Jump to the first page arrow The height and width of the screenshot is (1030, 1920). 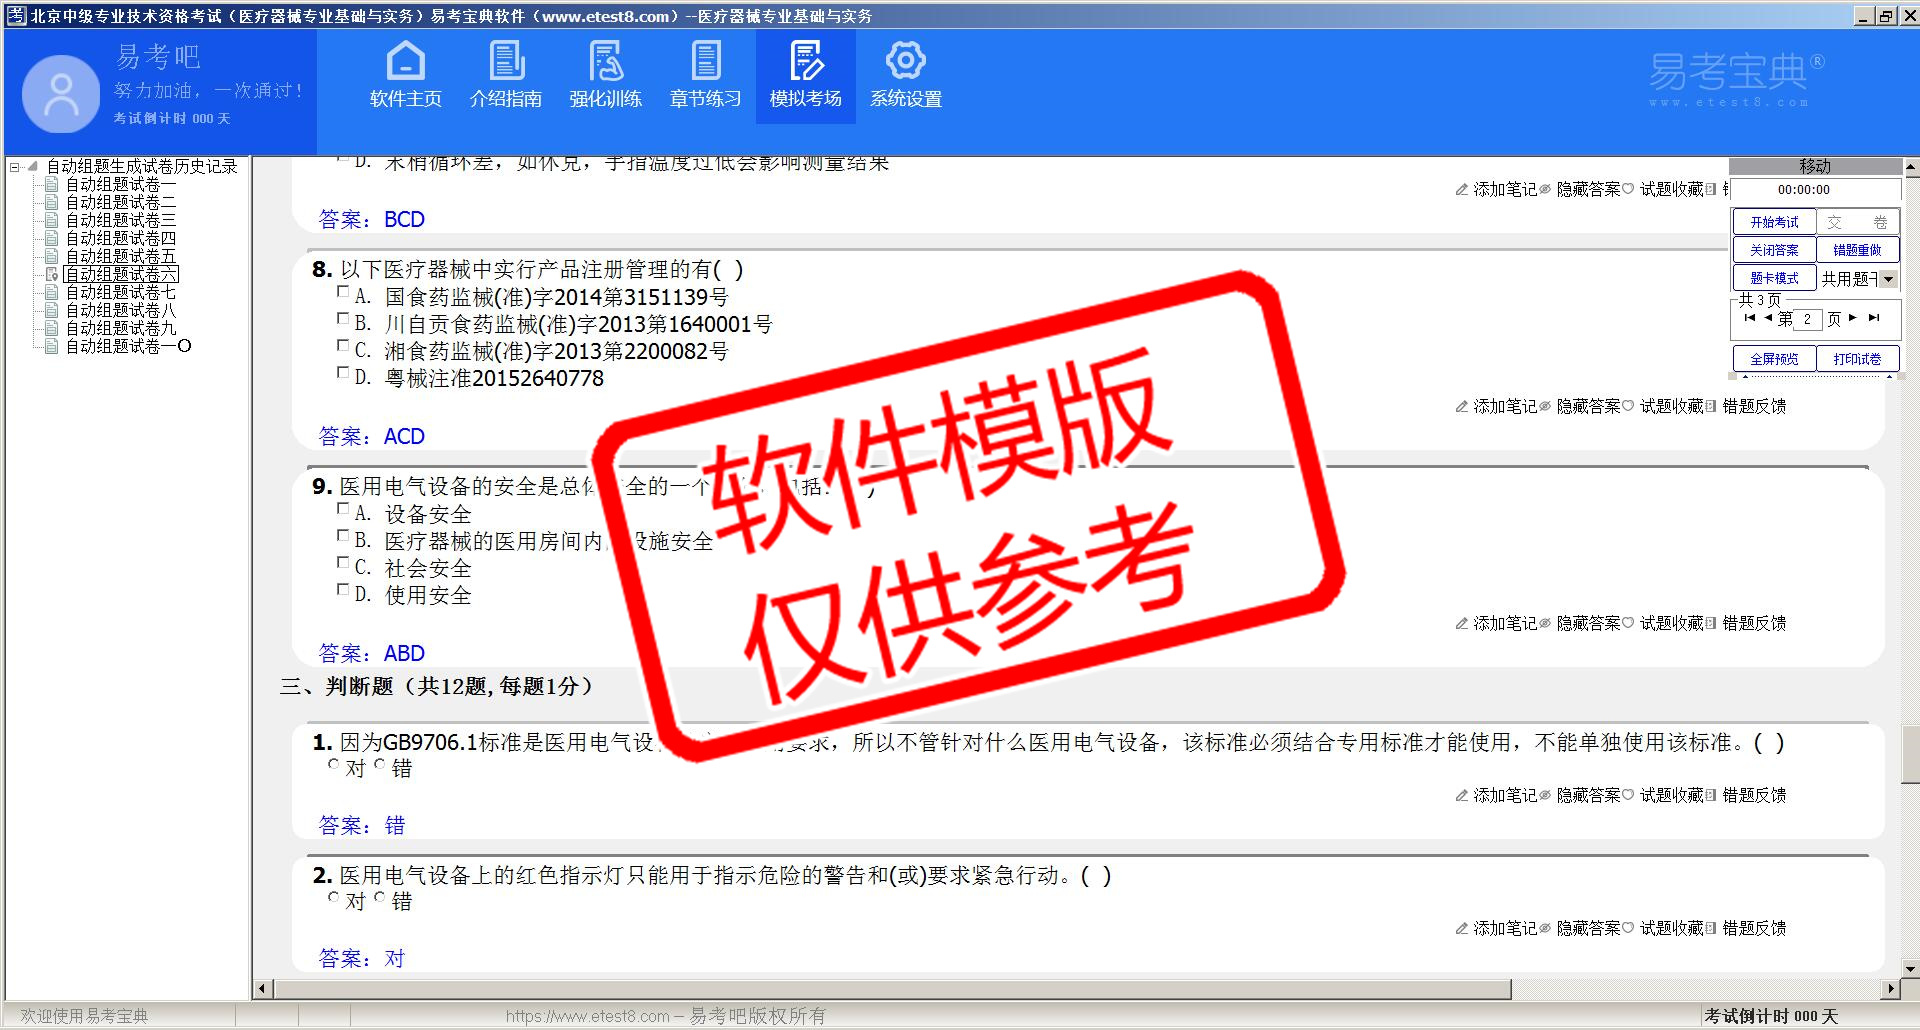[1749, 318]
